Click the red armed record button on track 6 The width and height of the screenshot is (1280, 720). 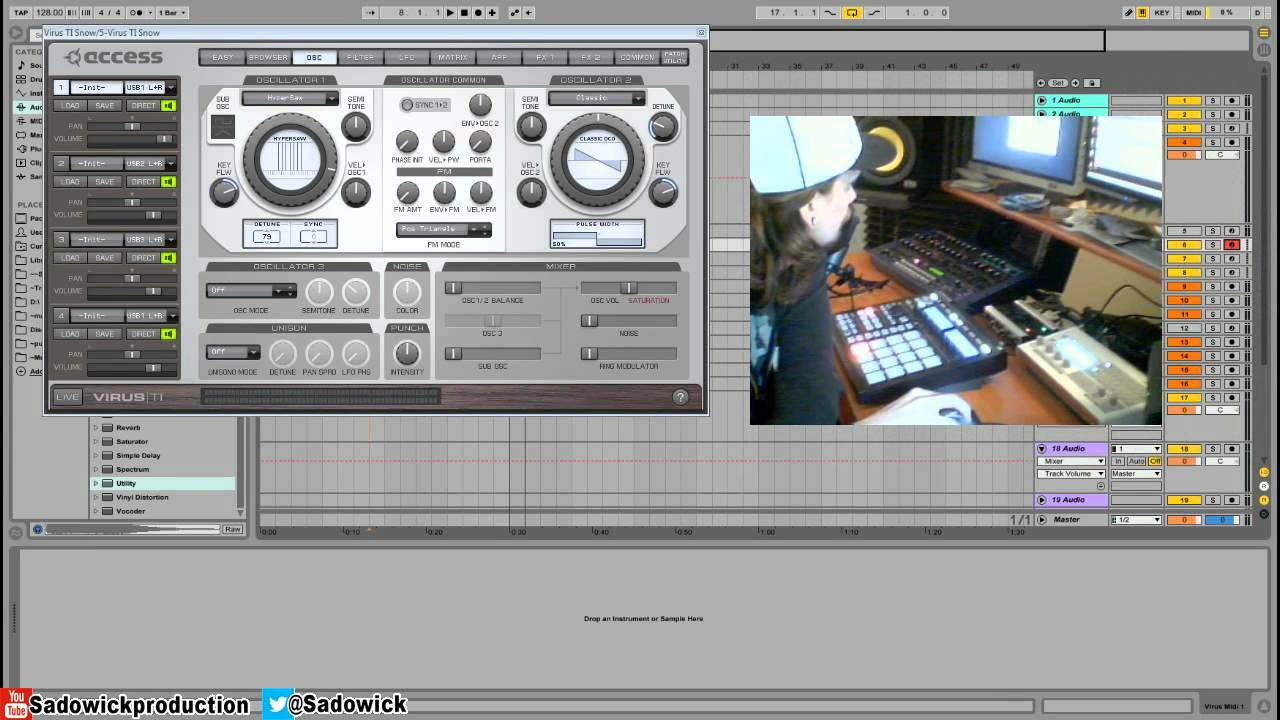tap(1232, 245)
